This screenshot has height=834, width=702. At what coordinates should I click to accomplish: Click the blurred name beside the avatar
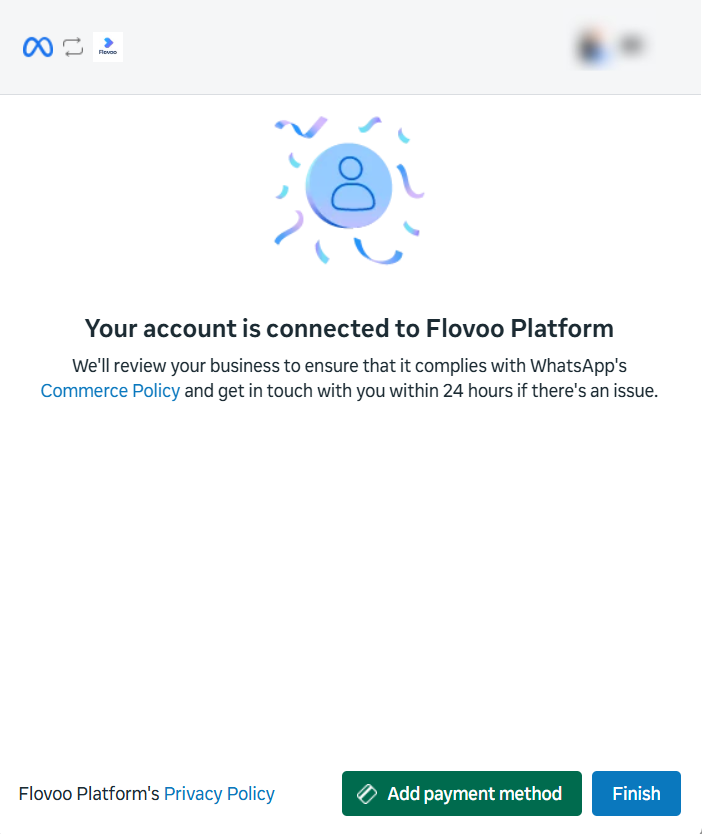[631, 46]
